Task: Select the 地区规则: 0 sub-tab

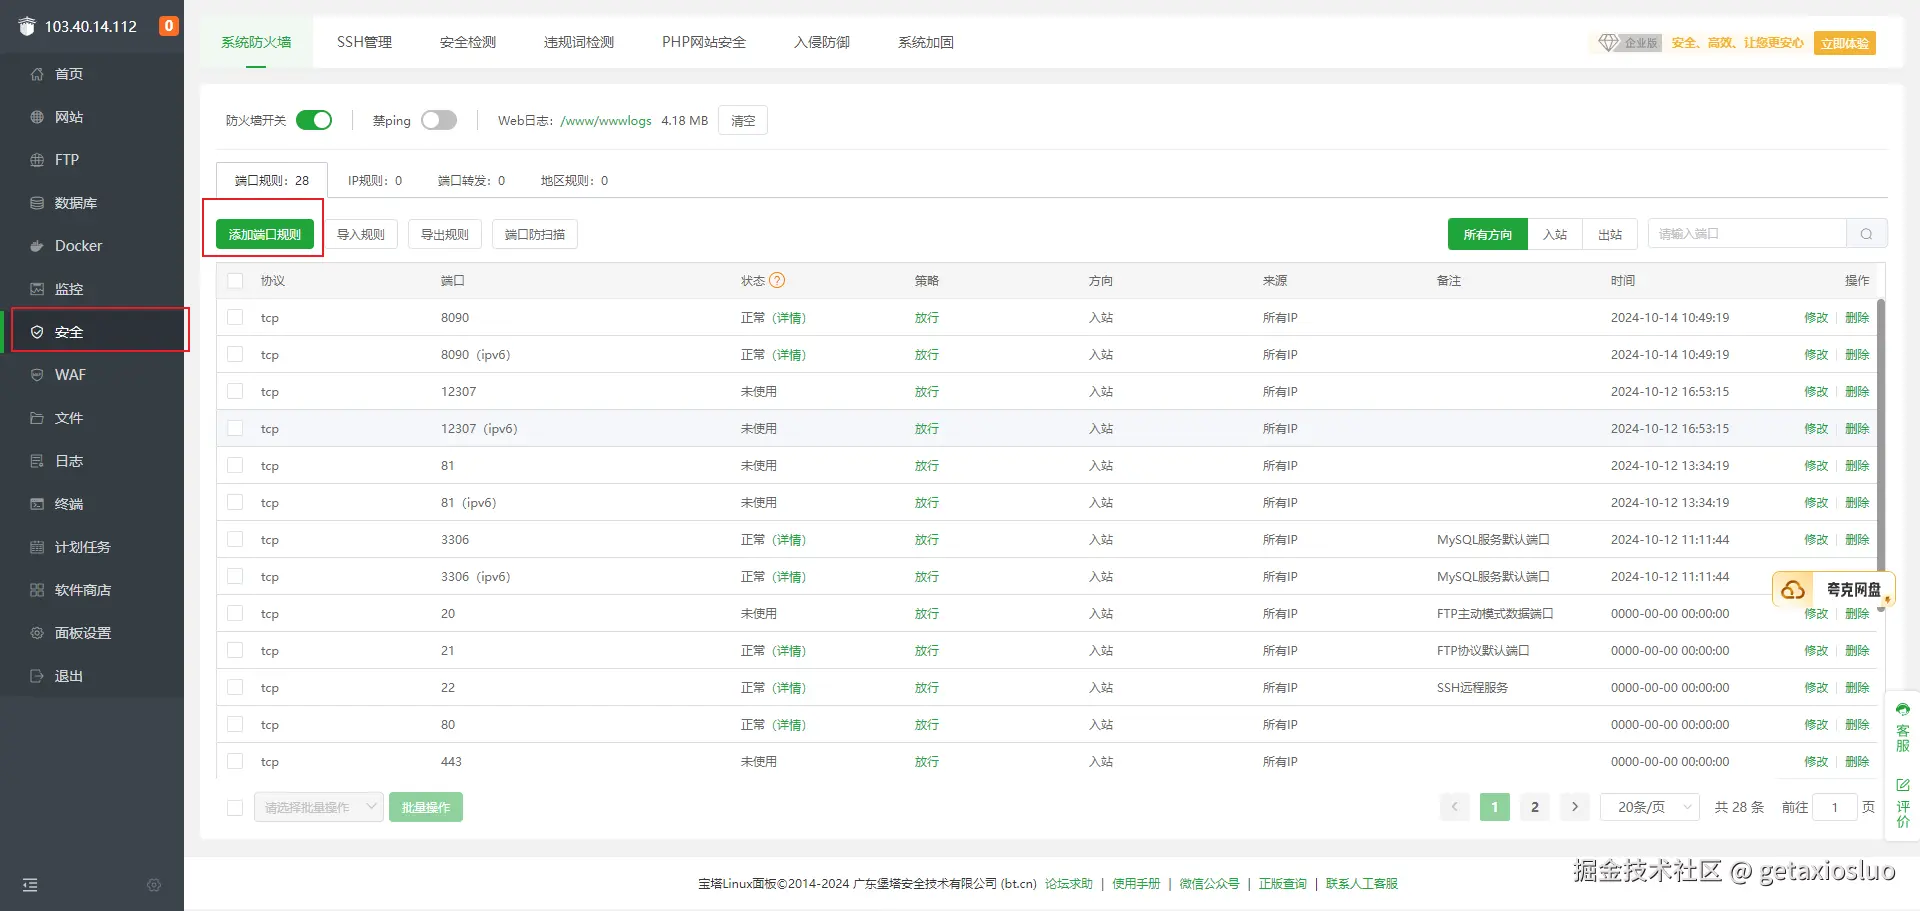Action: pos(574,181)
